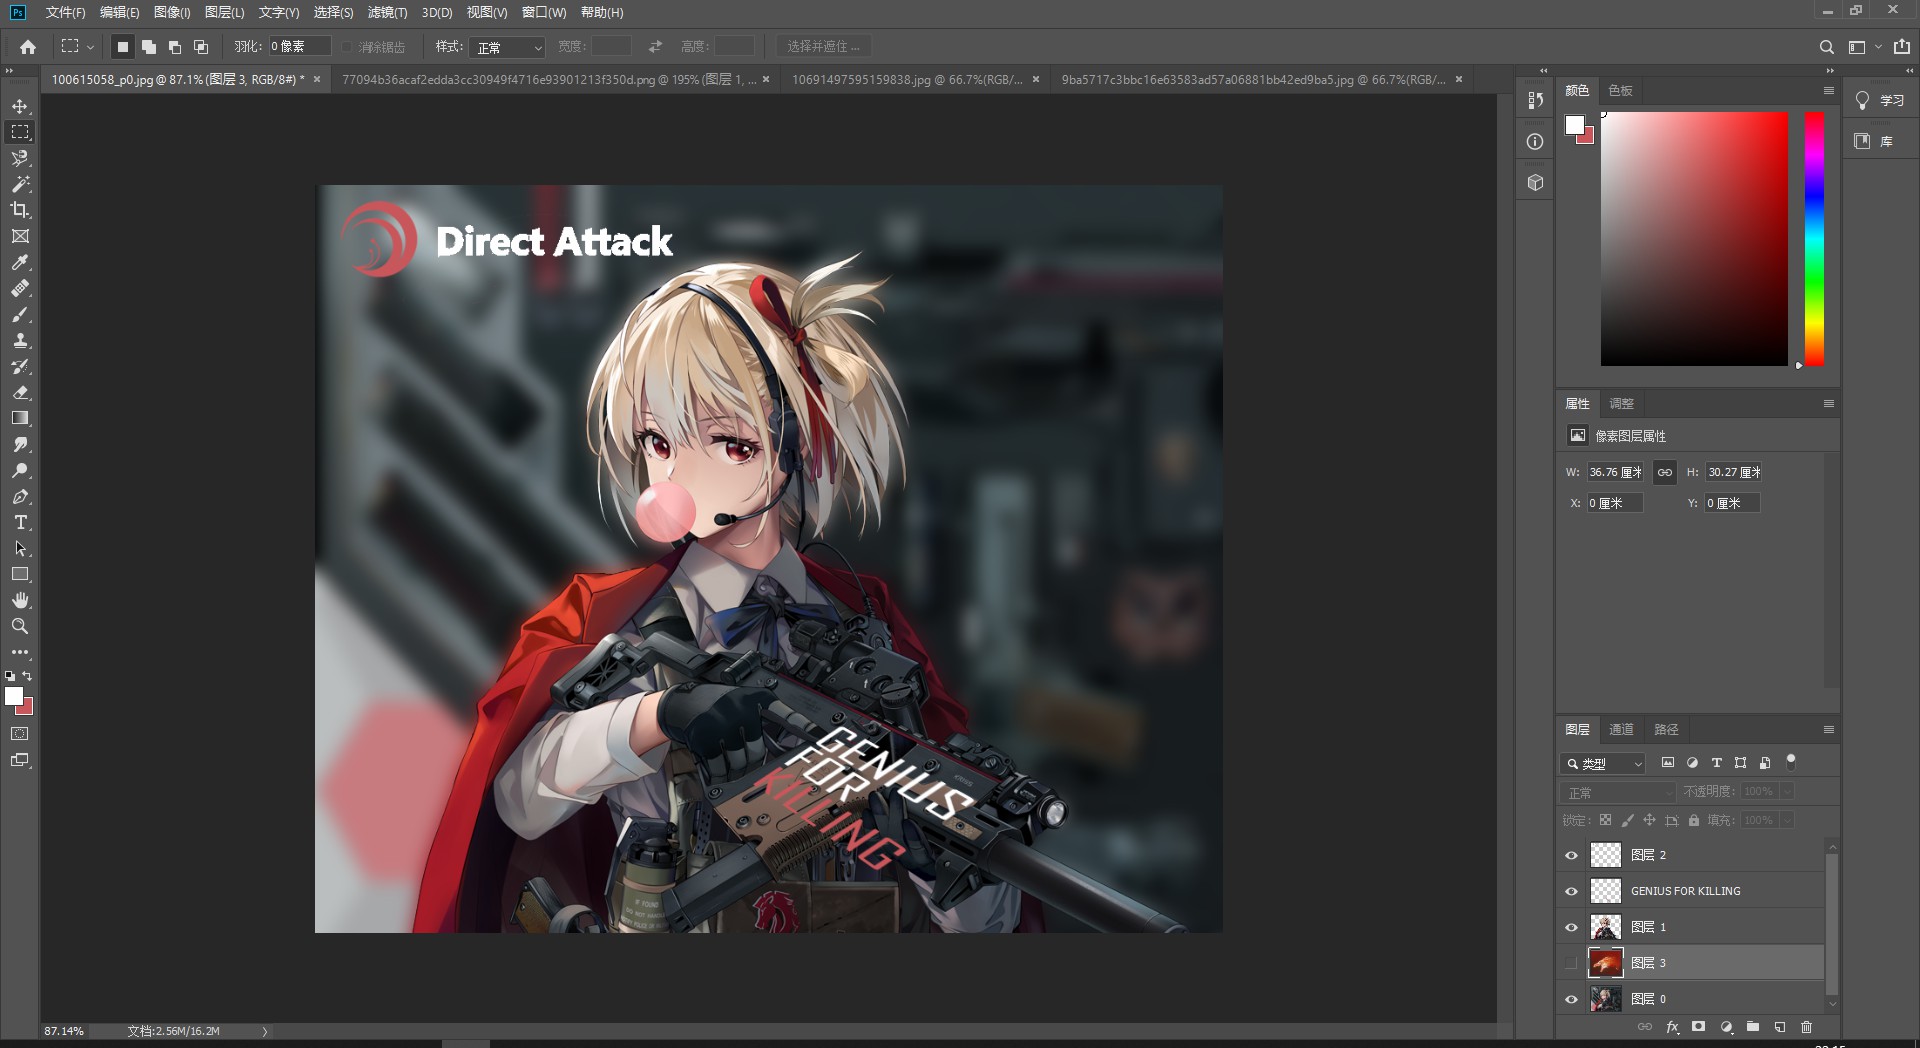Select the Frame tool
The width and height of the screenshot is (1920, 1048).
pyautogui.click(x=20, y=236)
